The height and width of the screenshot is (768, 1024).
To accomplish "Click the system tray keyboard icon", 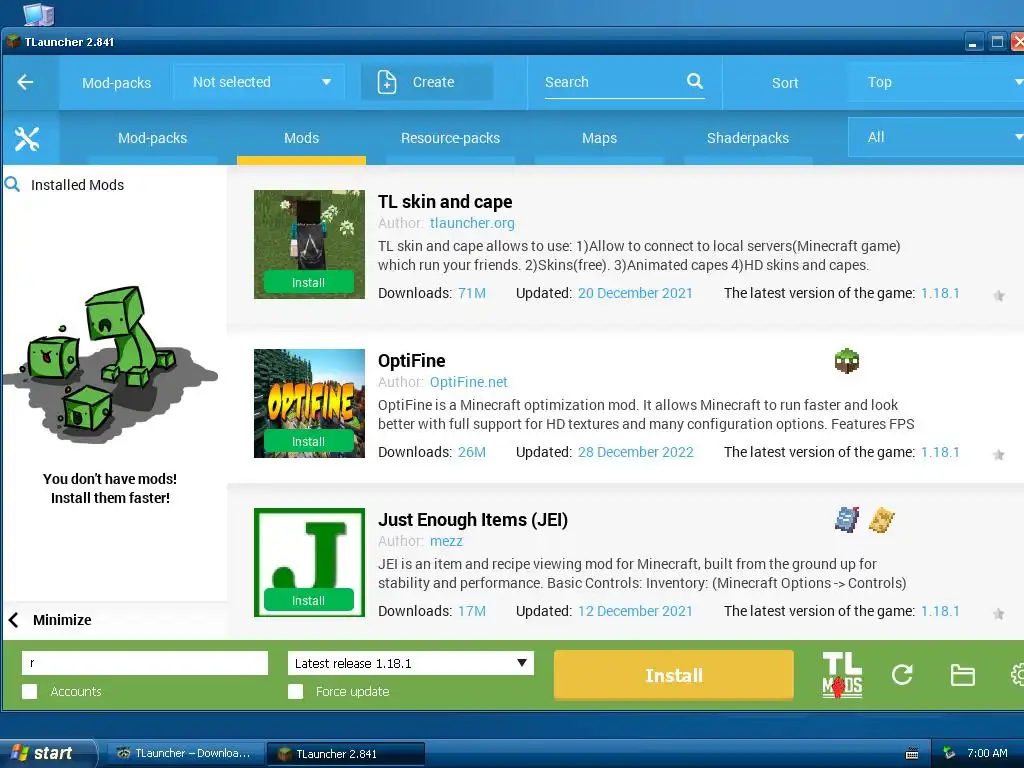I will [912, 754].
